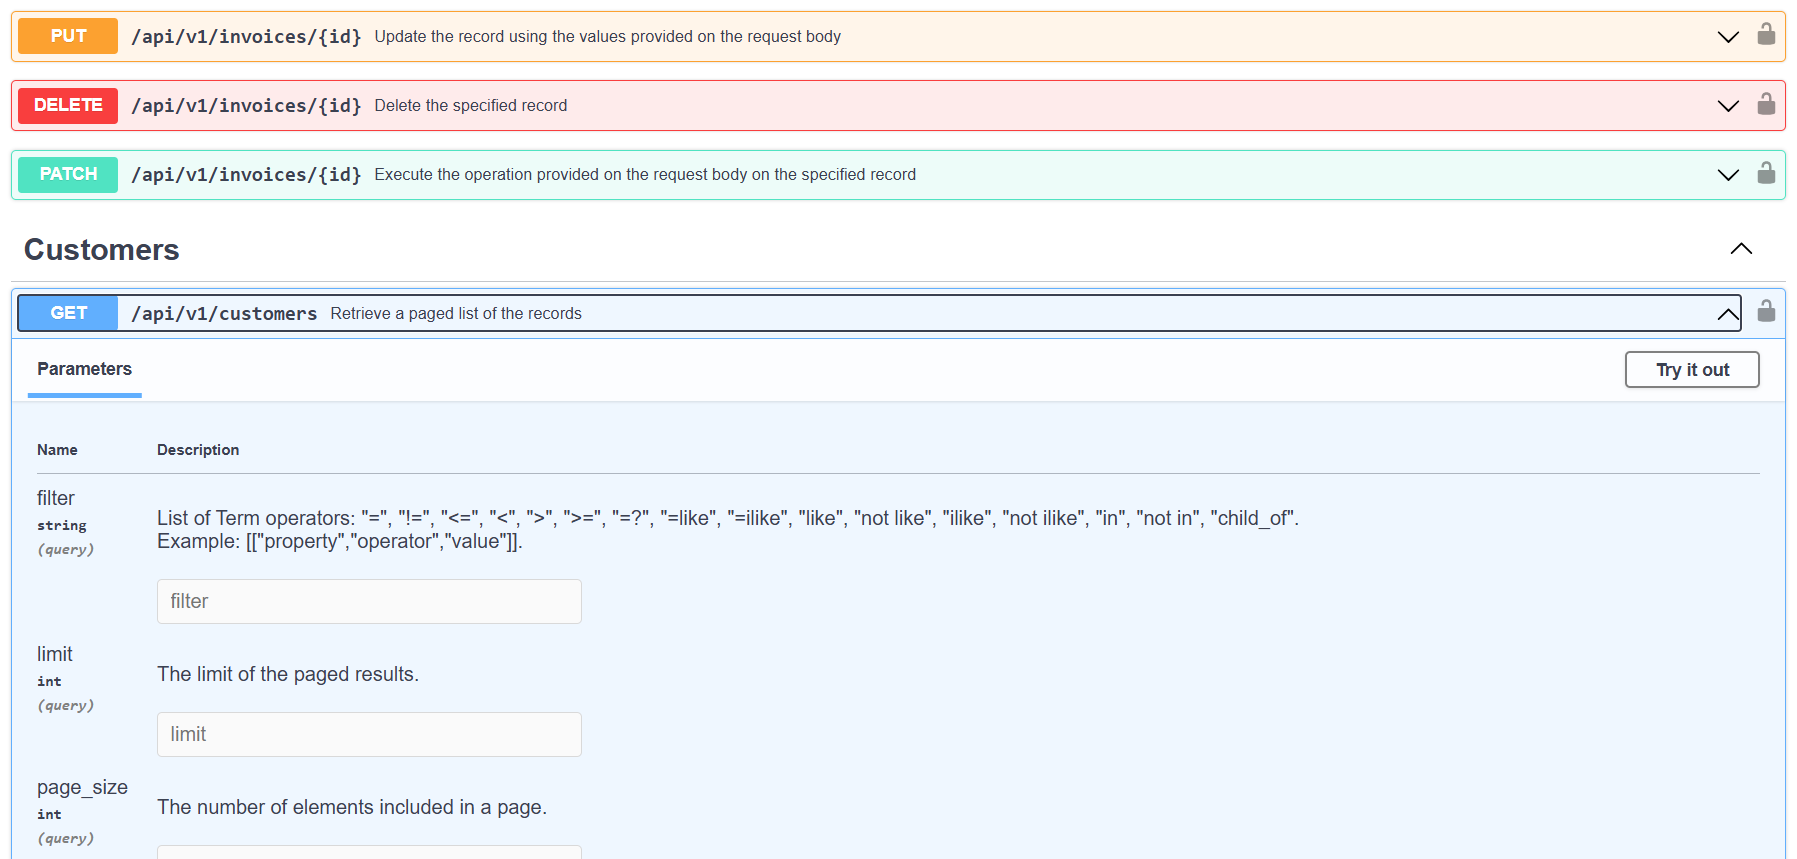The height and width of the screenshot is (859, 1797).
Task: Click the DELETE /api/v1/invoices/{id} path text
Action: point(246,106)
